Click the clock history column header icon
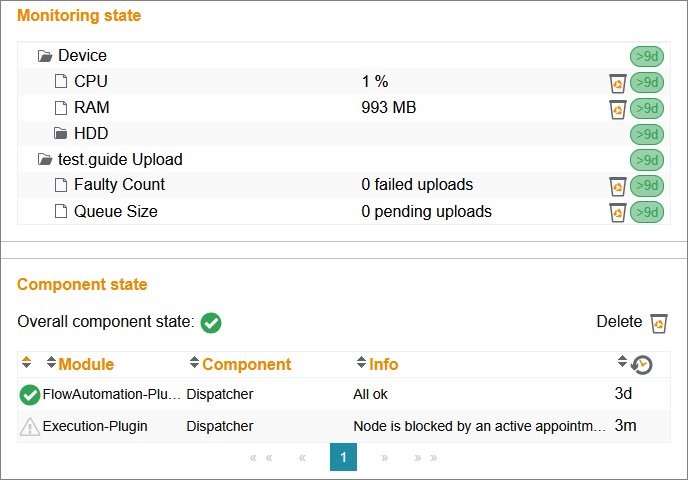The image size is (688, 480). [x=641, y=365]
